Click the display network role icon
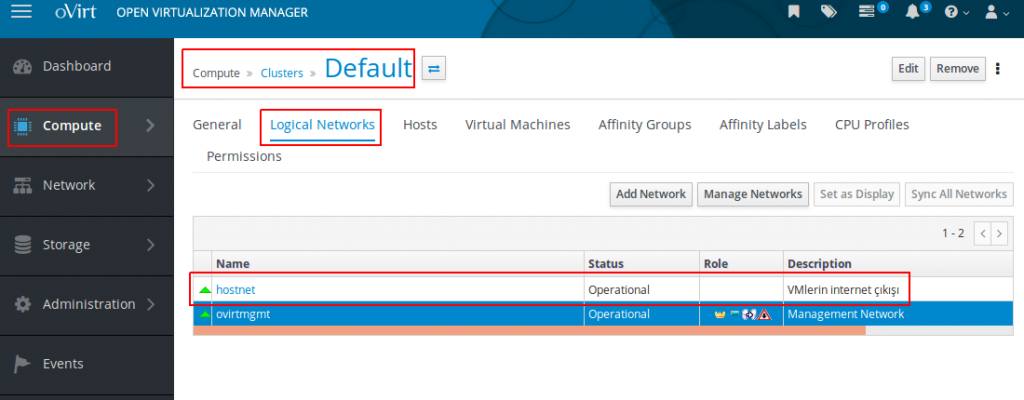Screen dimensions: 1024x400 point(735,314)
